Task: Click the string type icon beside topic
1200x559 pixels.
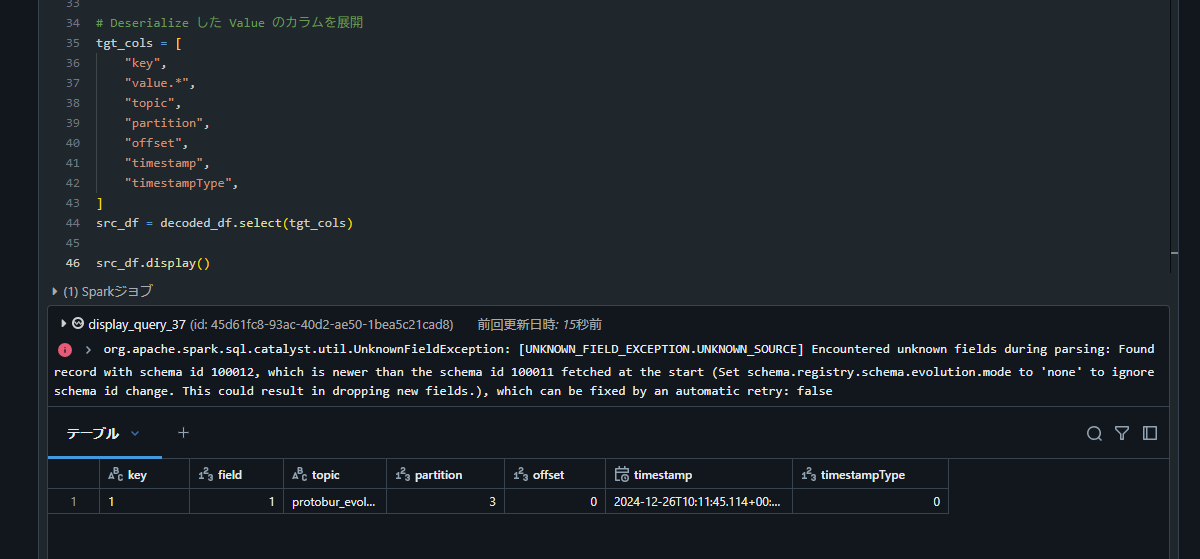Action: [x=300, y=474]
